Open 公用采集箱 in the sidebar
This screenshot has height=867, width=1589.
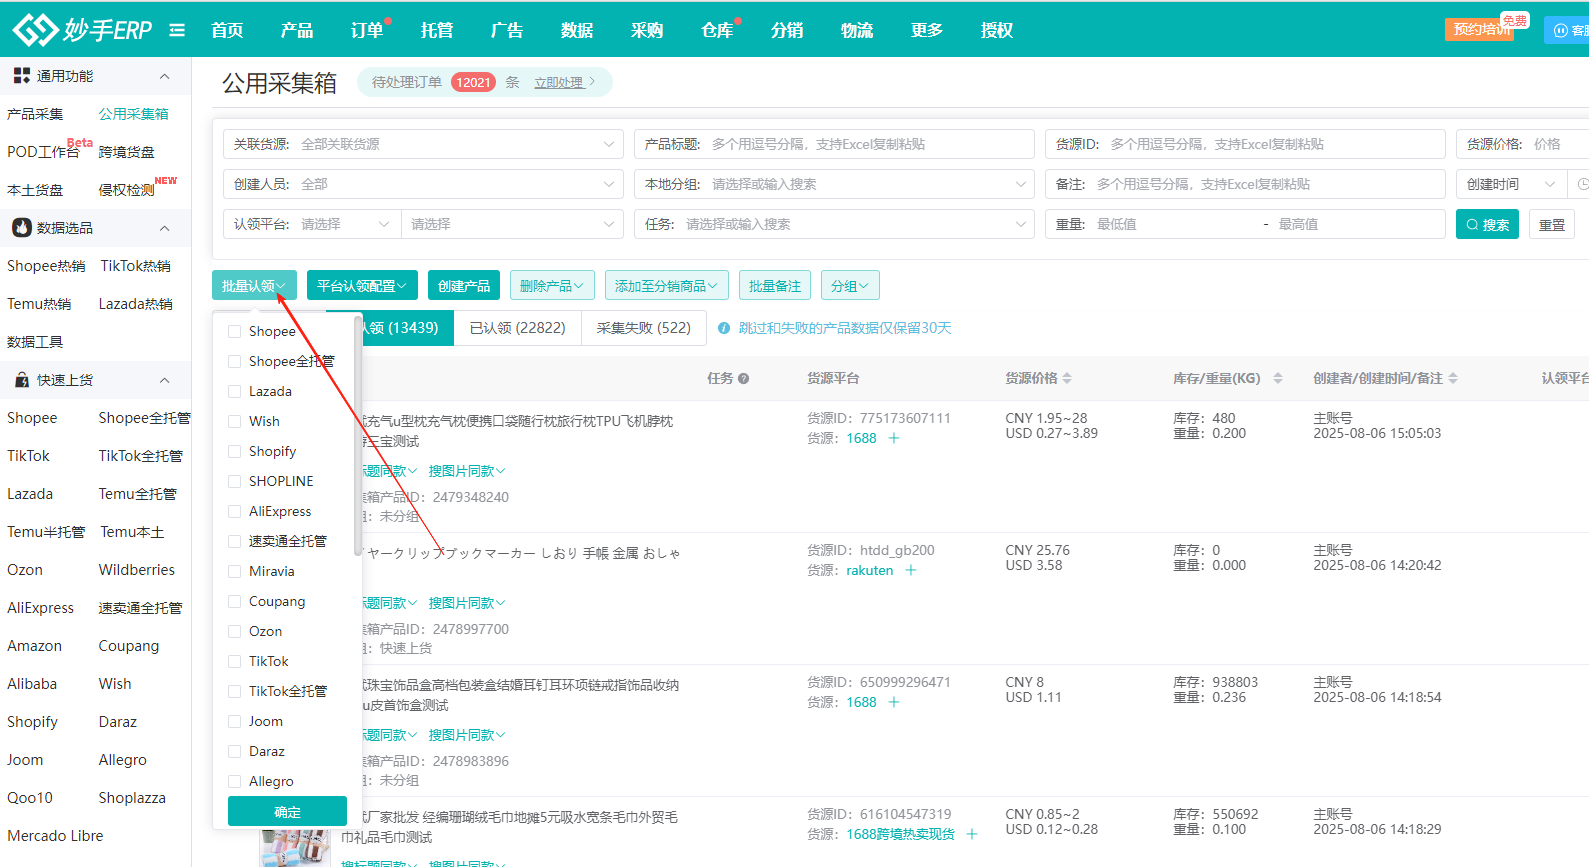(x=133, y=114)
